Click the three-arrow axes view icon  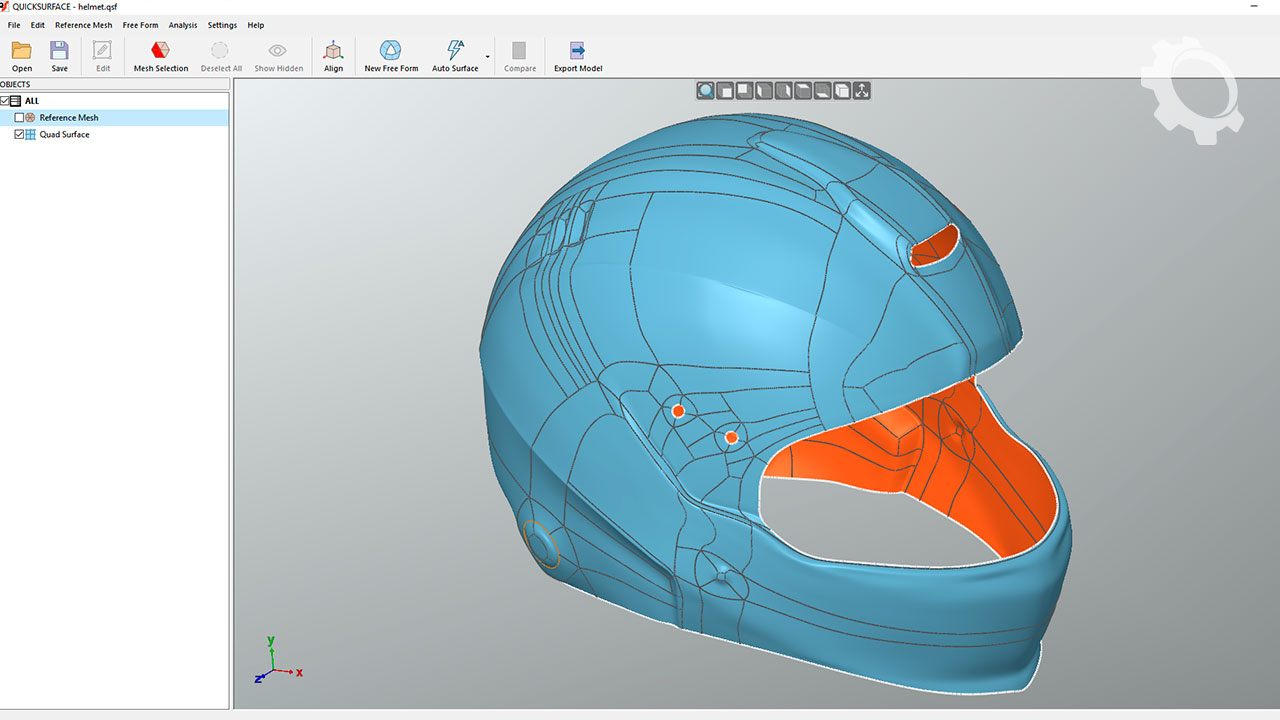click(862, 91)
